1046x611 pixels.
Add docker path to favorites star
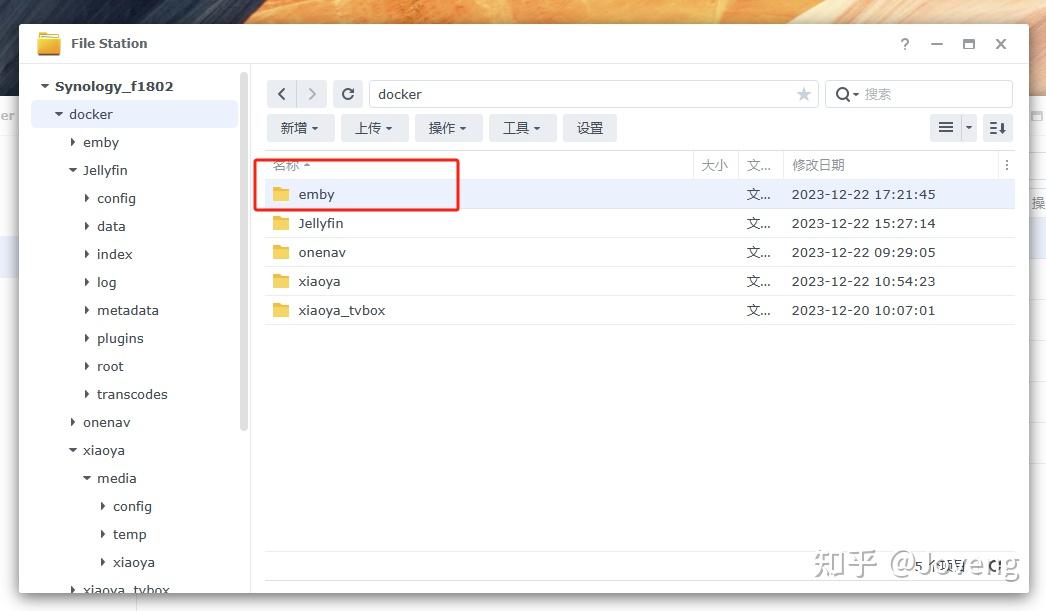[804, 94]
